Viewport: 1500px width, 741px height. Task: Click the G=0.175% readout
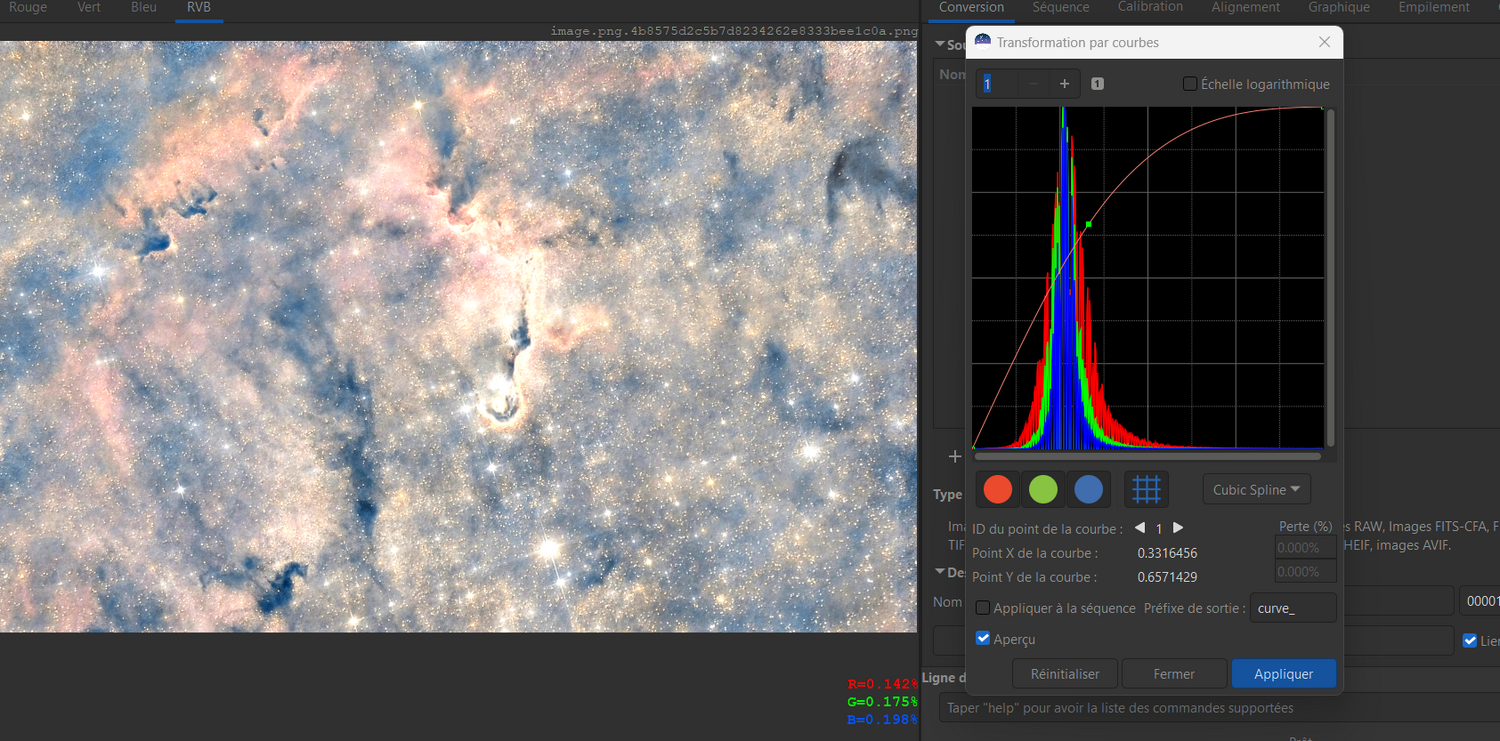coord(882,701)
